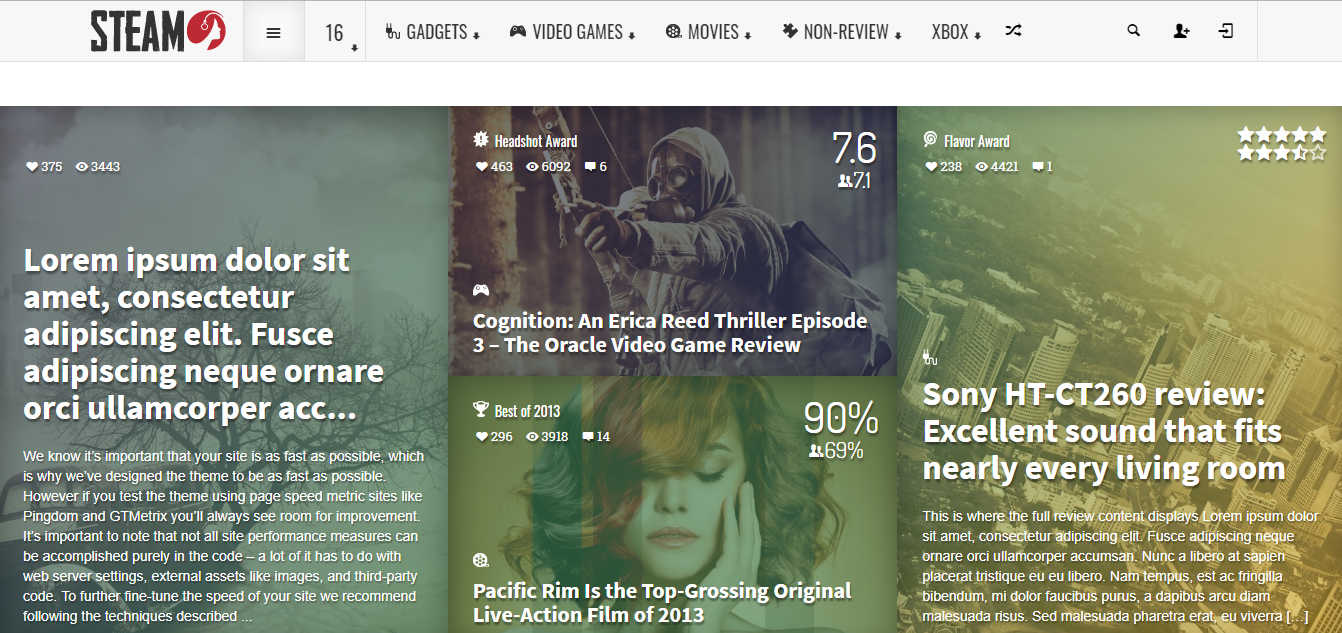1342x633 pixels.
Task: Click the Headshot Award gear badge icon
Action: point(481,140)
